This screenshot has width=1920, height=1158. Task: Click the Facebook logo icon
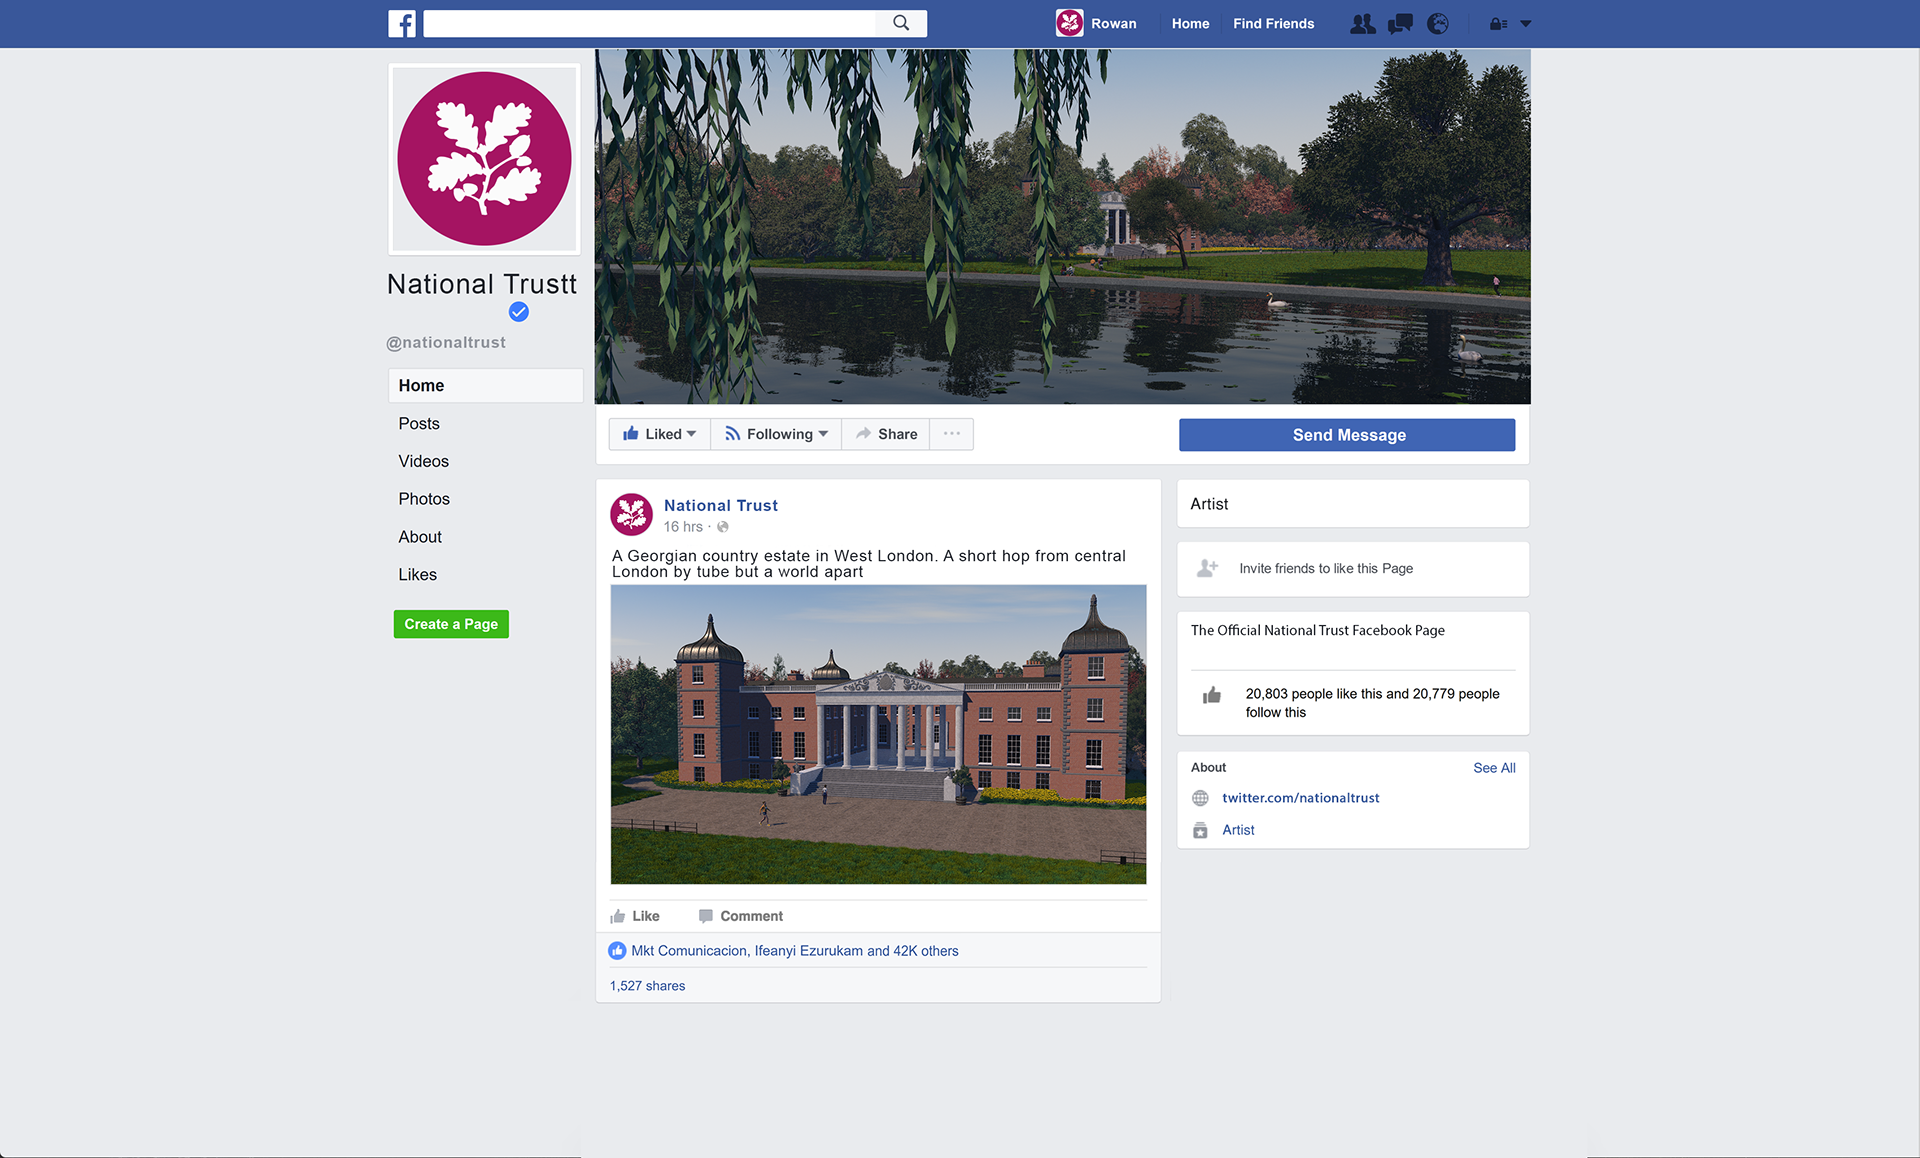coord(402,23)
